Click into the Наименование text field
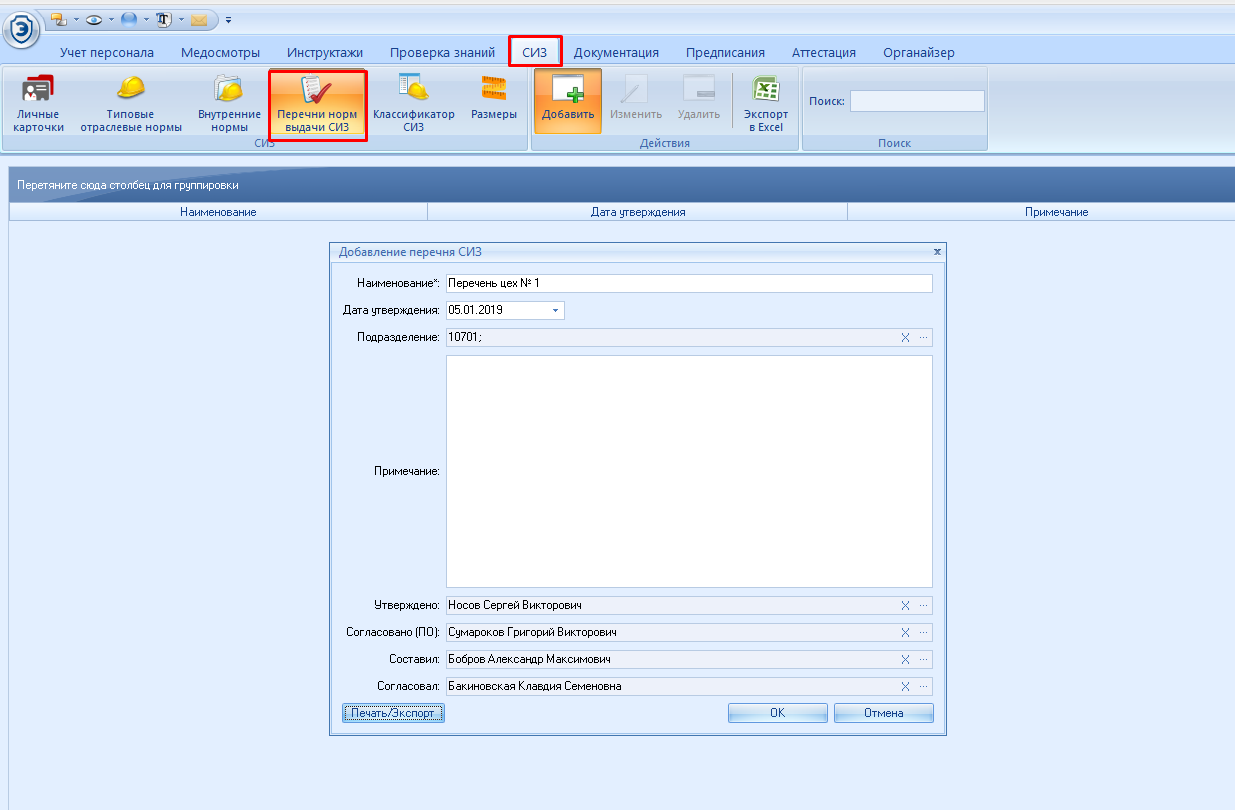 pos(688,284)
